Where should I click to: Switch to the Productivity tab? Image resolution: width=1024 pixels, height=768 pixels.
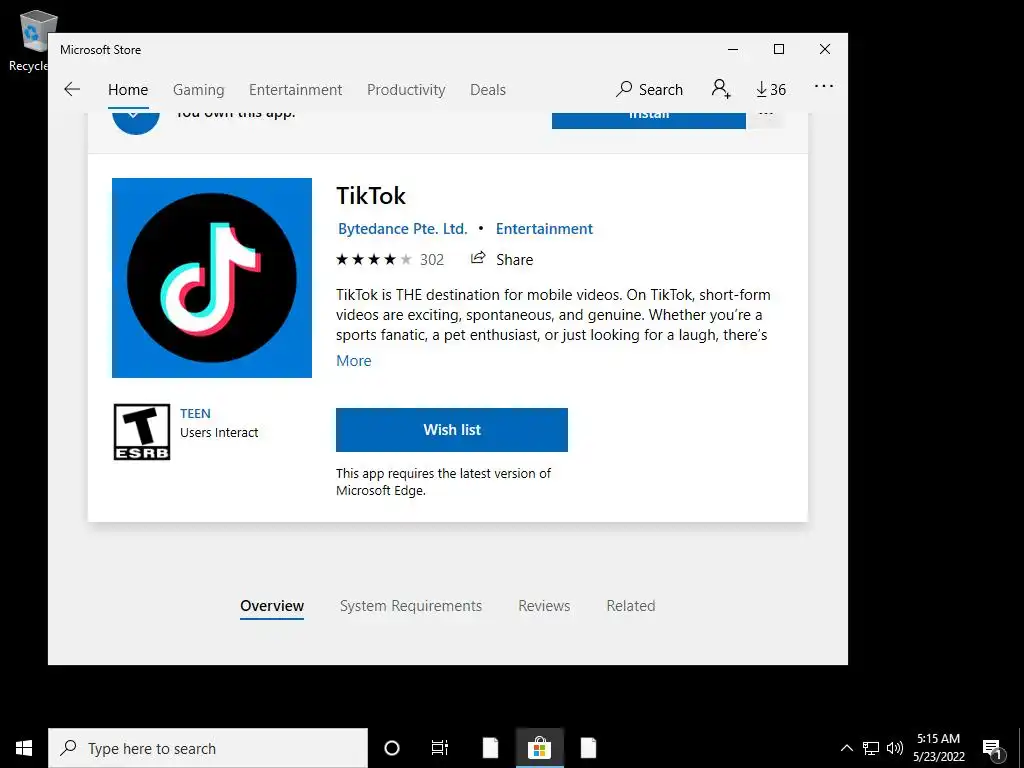click(x=406, y=89)
